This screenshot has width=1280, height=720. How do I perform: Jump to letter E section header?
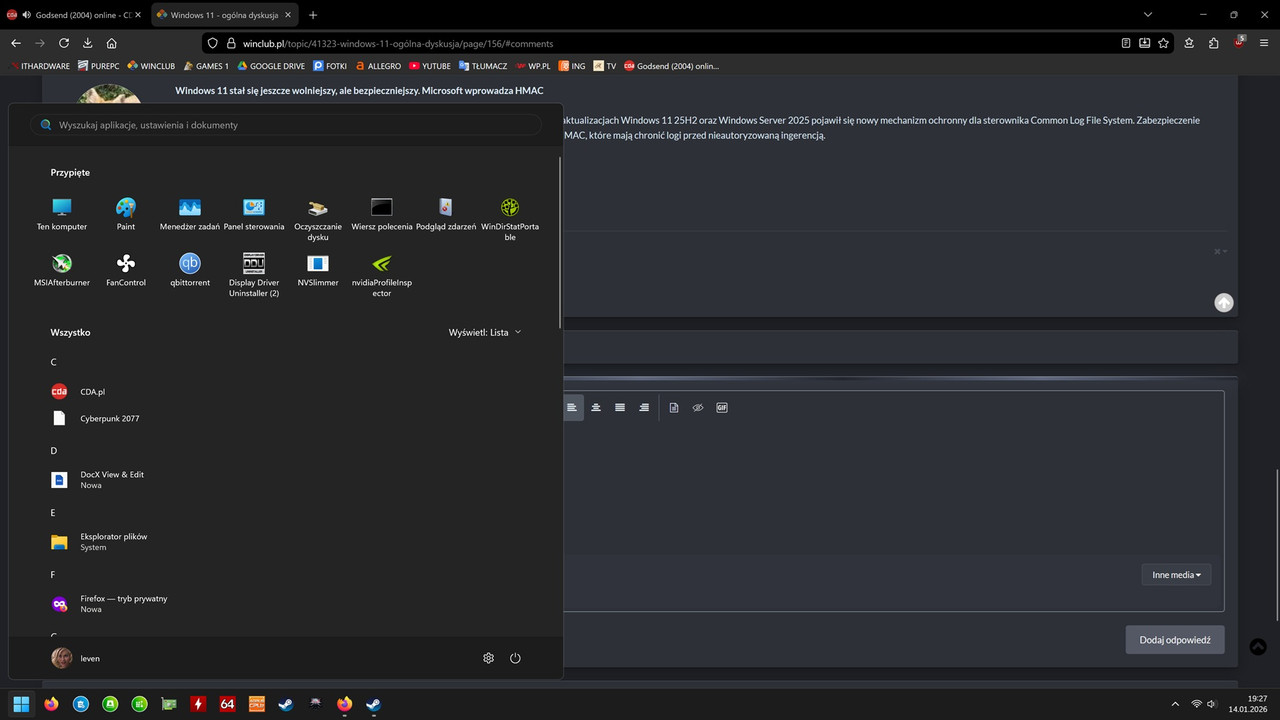pos(54,513)
